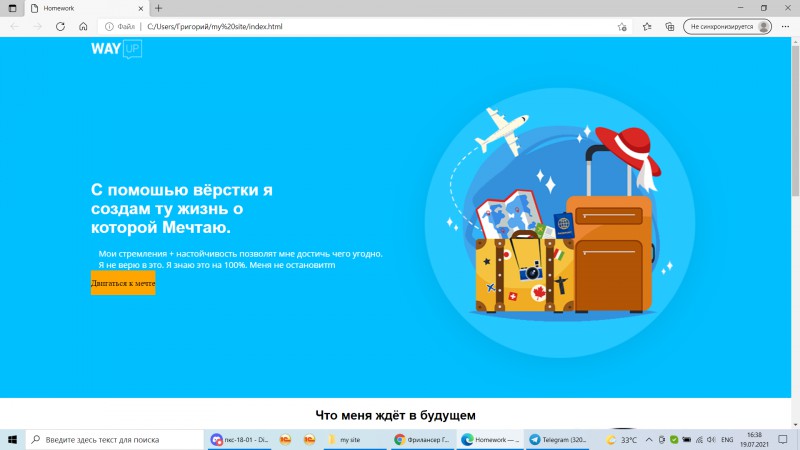The height and width of the screenshot is (450, 800).
Task: Open clock and date 16:38 flyout
Action: coord(754,439)
